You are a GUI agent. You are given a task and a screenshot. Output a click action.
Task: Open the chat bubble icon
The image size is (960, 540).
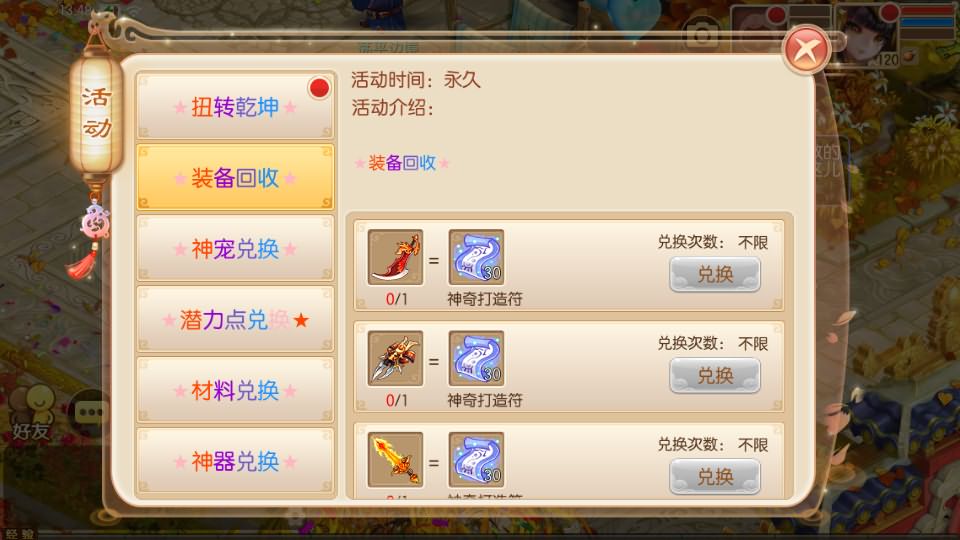tap(90, 412)
